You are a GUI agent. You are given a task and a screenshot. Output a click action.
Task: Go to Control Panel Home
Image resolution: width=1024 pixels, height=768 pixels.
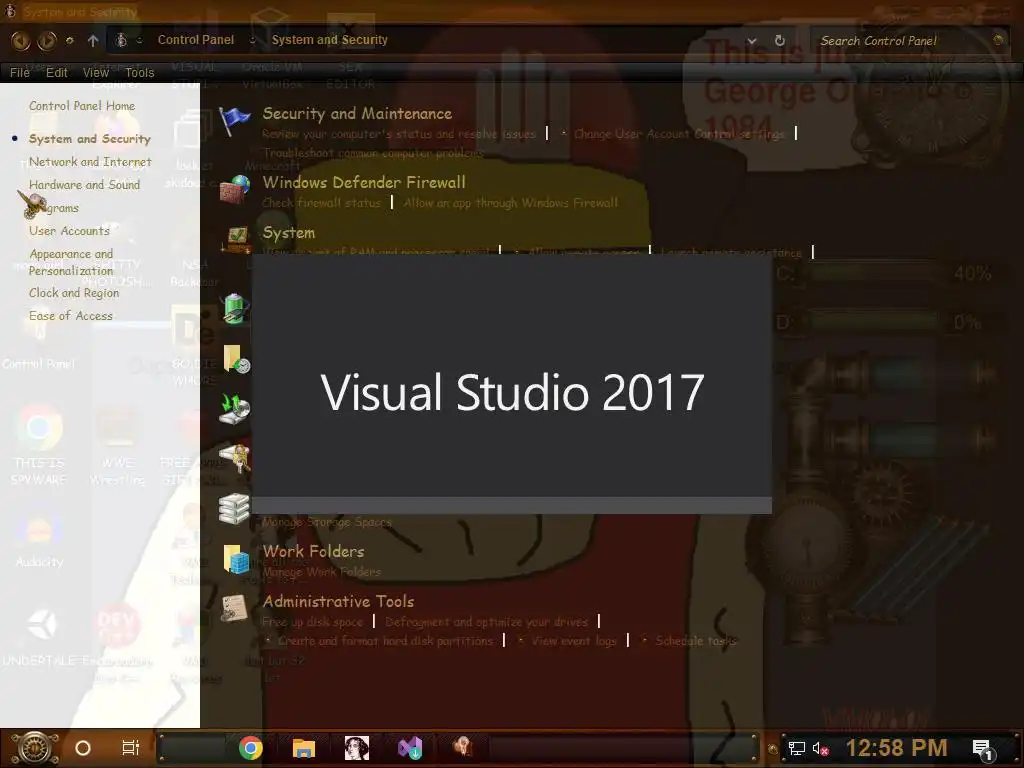[x=82, y=106]
